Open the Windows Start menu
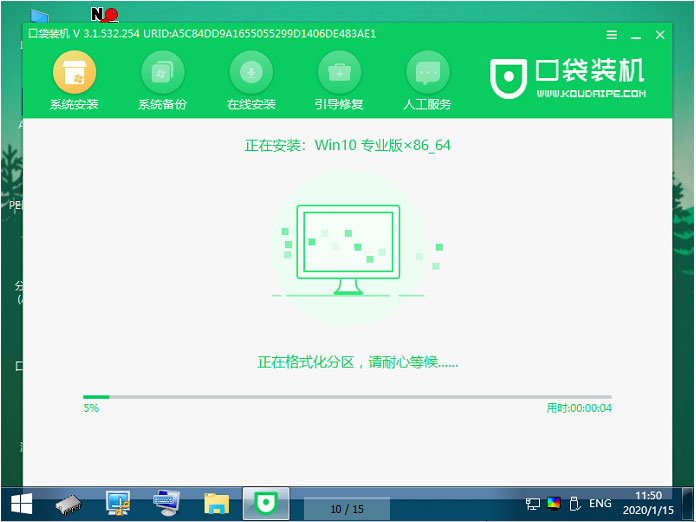The image size is (696, 522). pos(20,503)
